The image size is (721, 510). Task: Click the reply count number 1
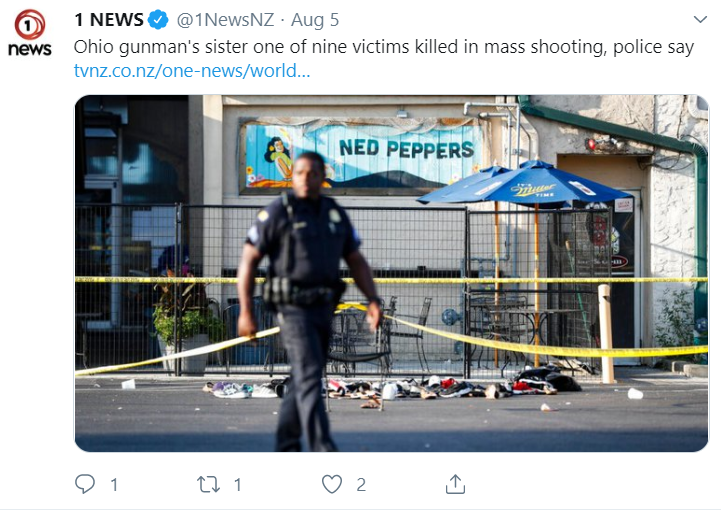pyautogui.click(x=114, y=485)
